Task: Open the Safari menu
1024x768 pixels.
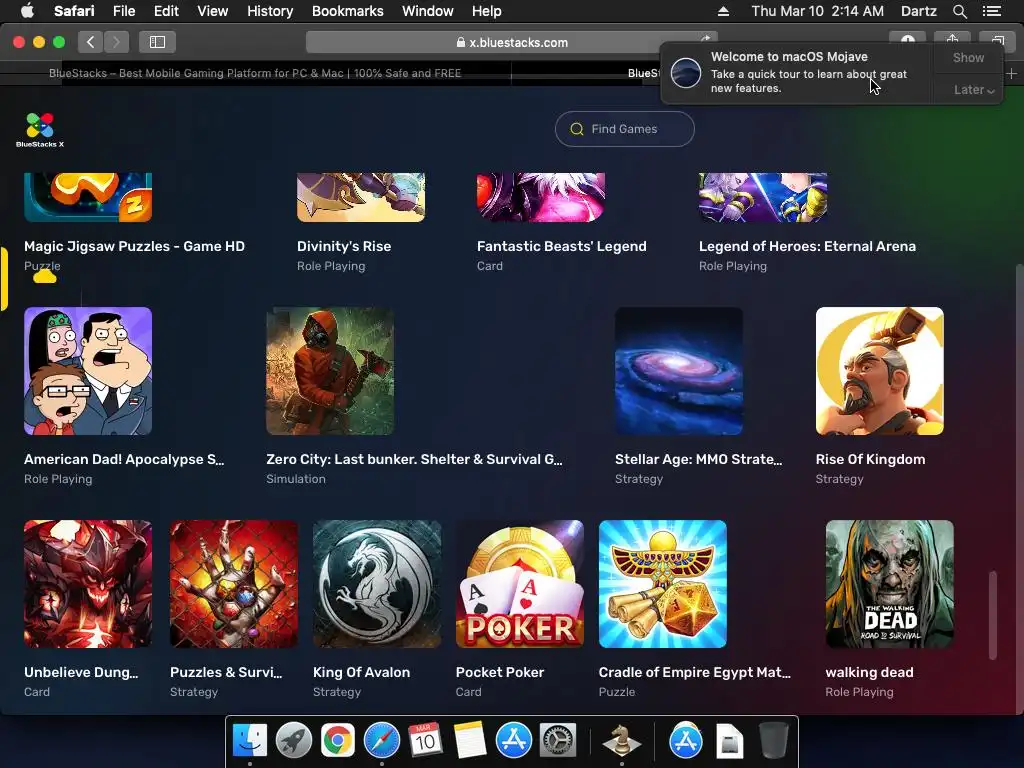Action: click(74, 11)
